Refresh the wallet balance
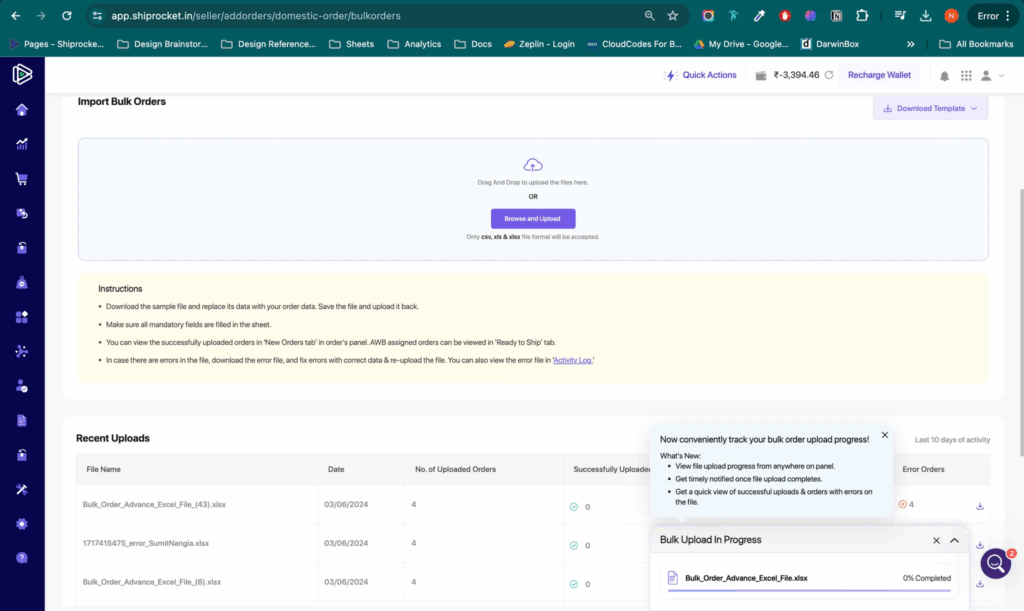This screenshot has width=1024, height=611. (828, 76)
